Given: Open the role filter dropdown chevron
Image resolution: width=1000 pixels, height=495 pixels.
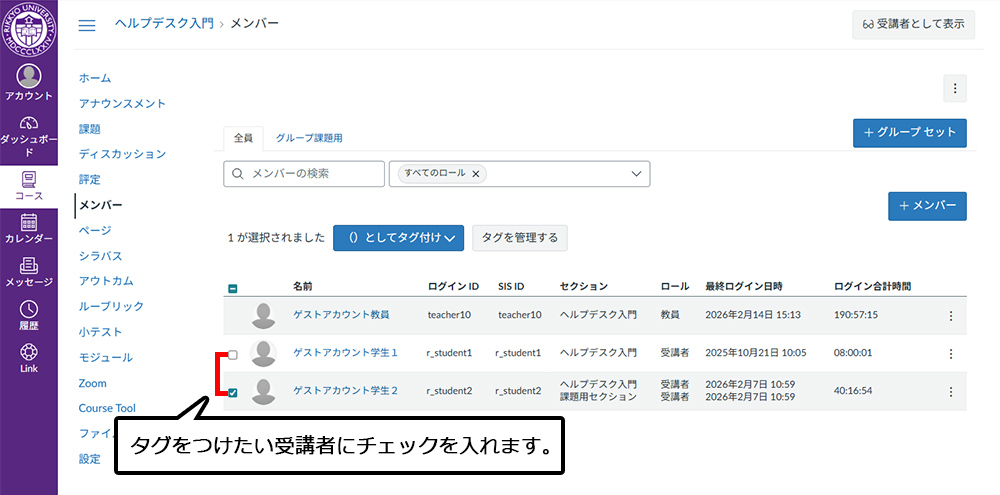Looking at the screenshot, I should coord(636,174).
